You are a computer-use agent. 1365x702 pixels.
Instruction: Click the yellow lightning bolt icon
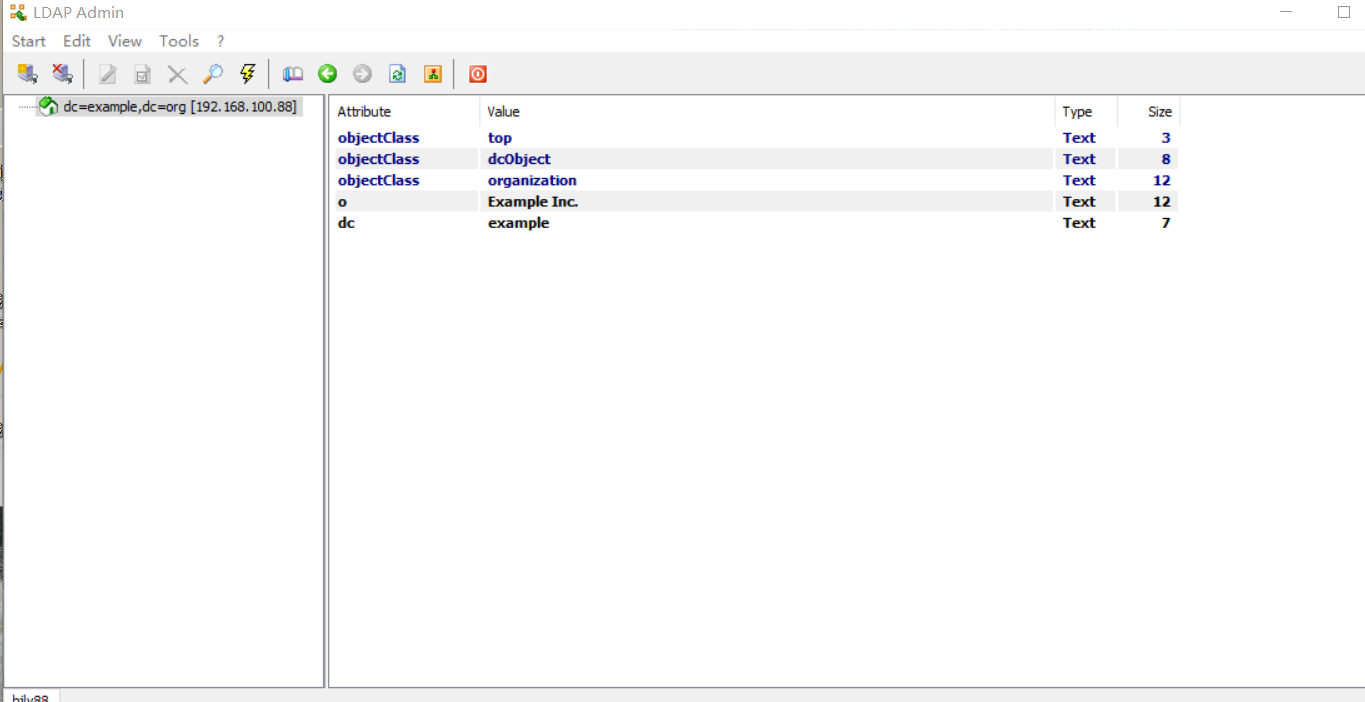coord(247,74)
